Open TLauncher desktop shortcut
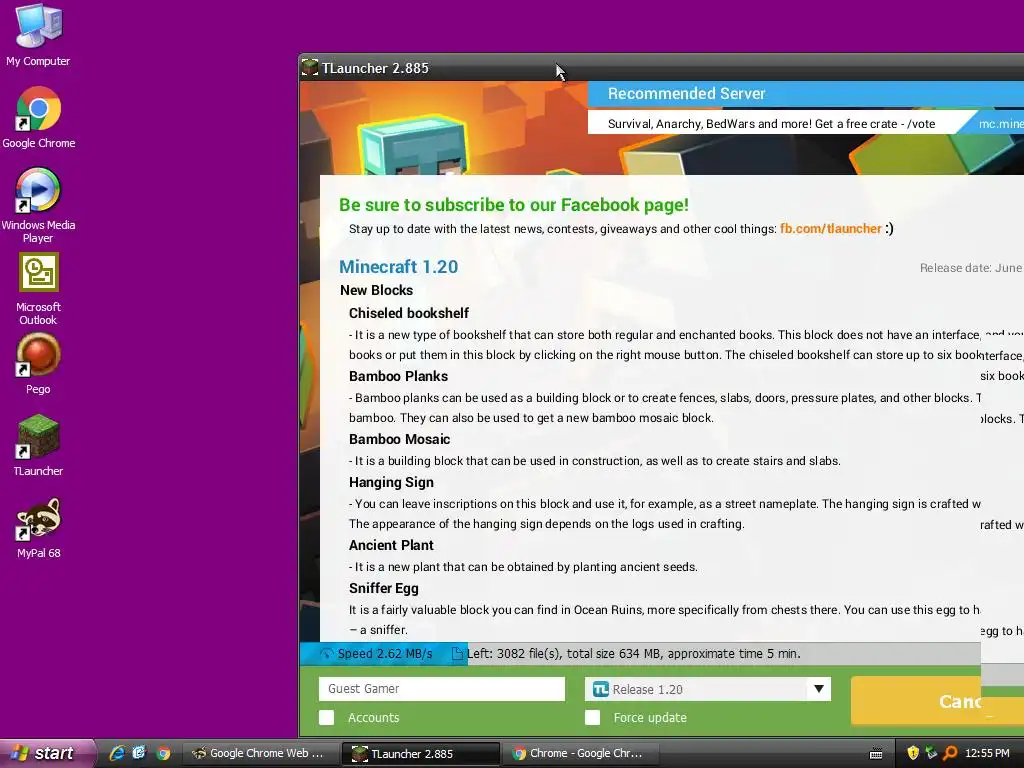 pos(38,444)
